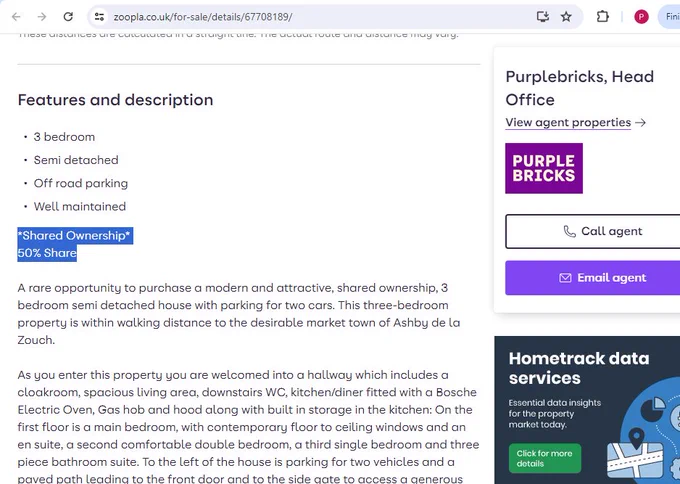The image size is (680, 484).
Task: Reload the Zoopla page
Action: [68, 17]
